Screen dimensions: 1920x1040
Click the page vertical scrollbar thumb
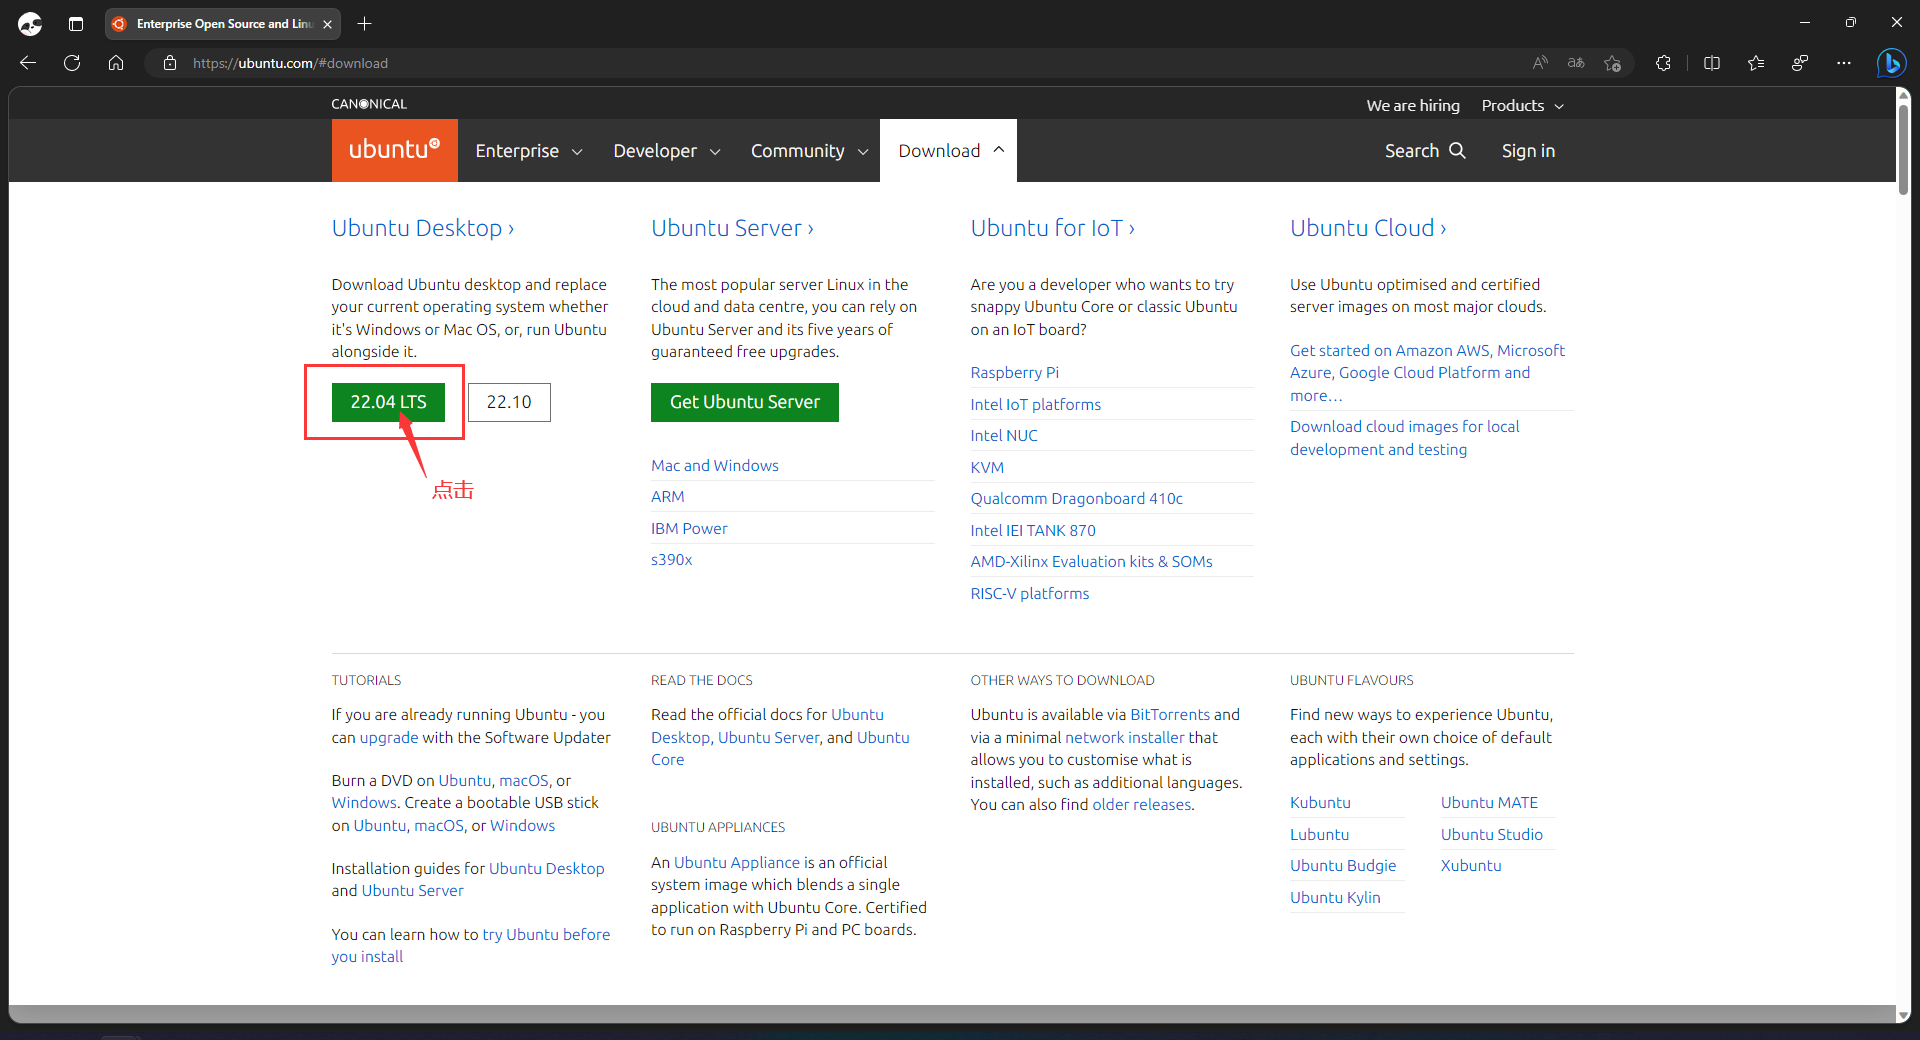pyautogui.click(x=1903, y=148)
